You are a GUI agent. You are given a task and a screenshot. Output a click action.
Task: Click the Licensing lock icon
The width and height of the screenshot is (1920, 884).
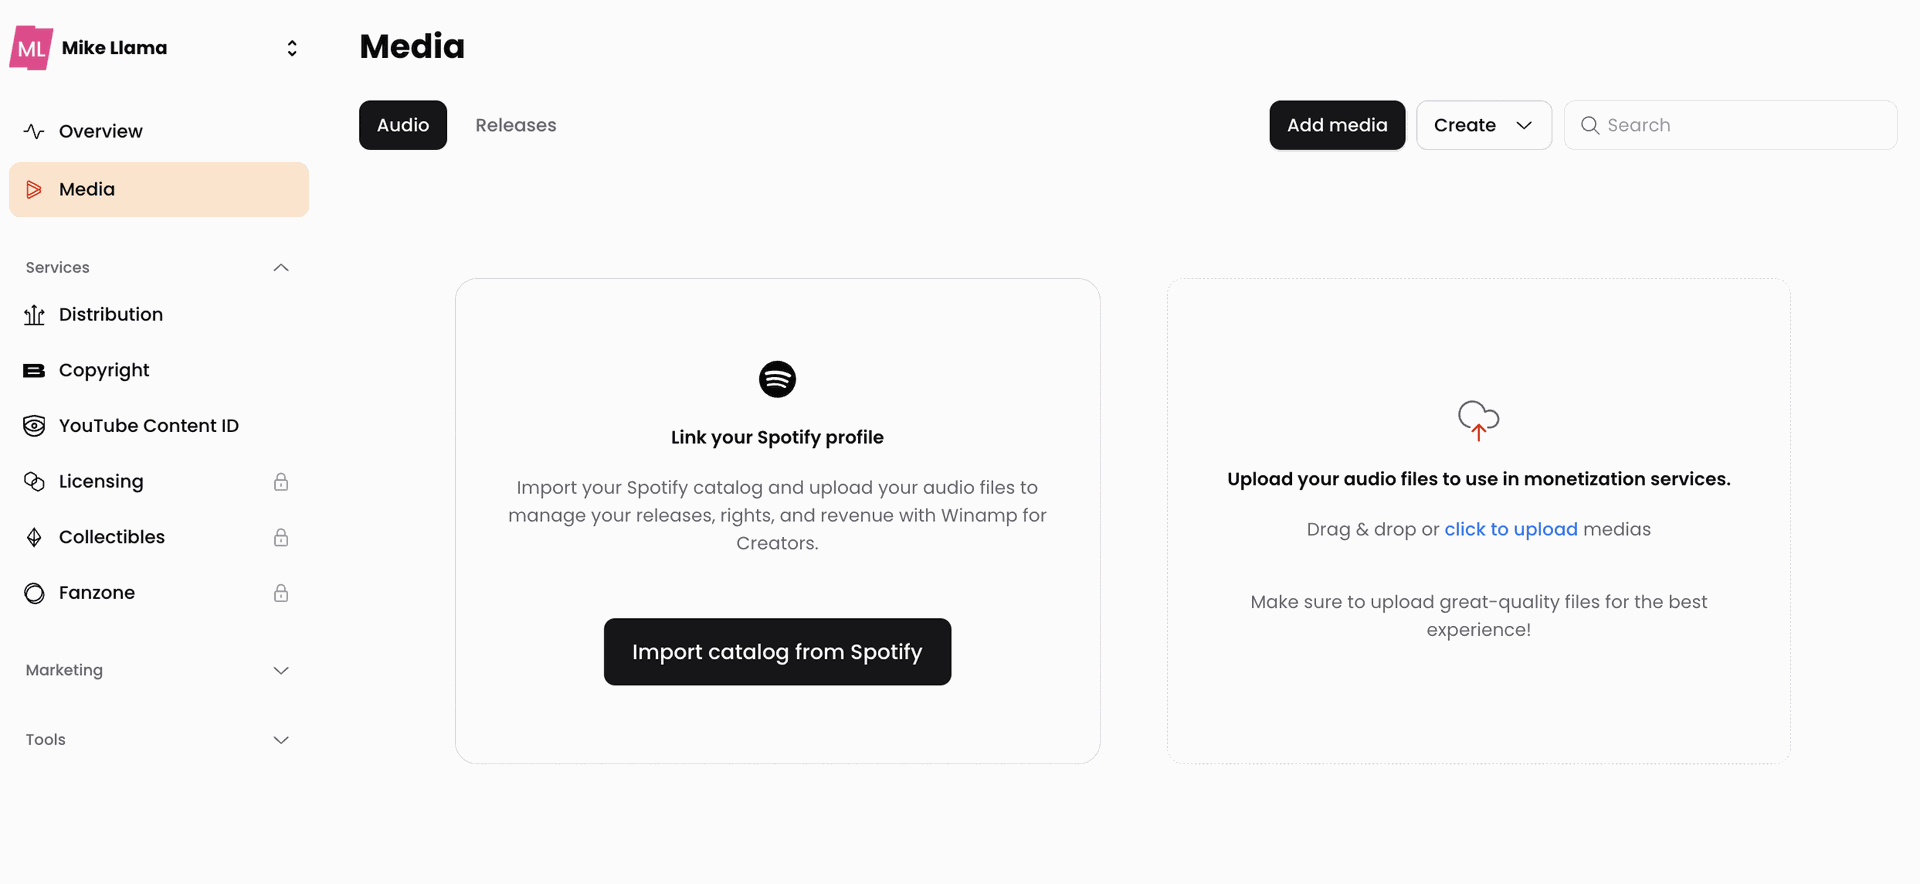pyautogui.click(x=281, y=482)
